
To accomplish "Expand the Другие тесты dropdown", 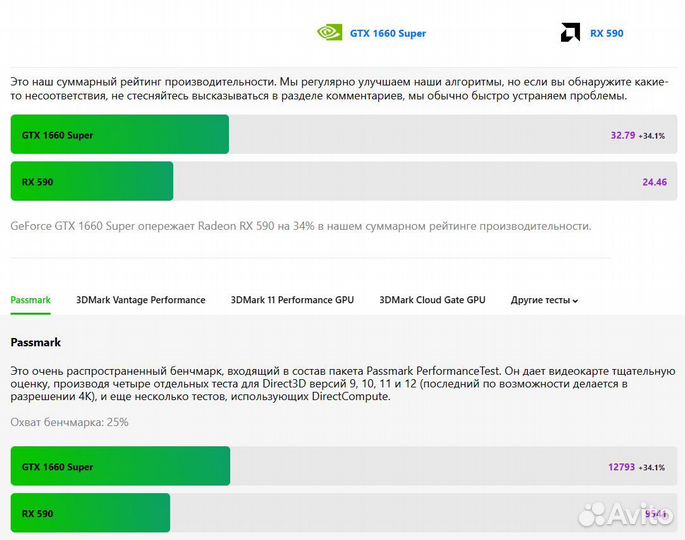I will 544,300.
